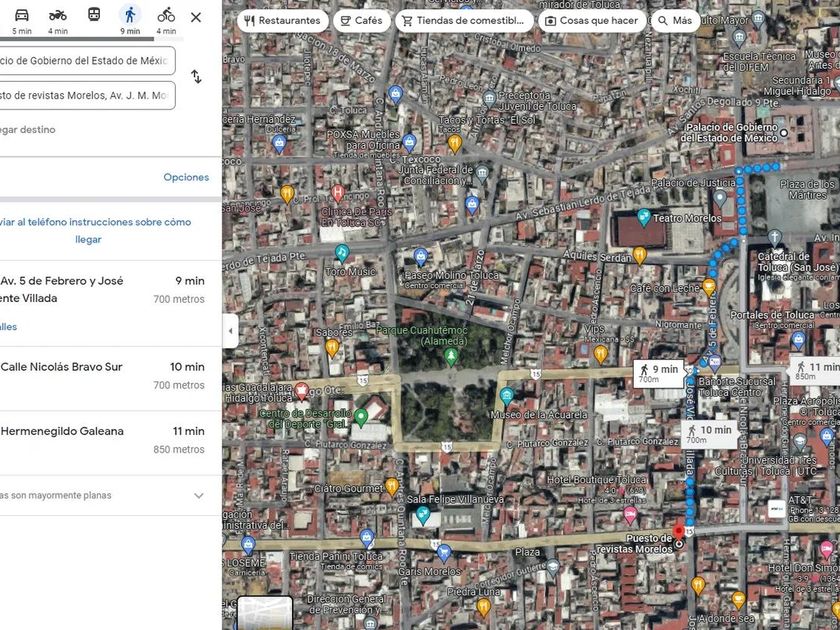
Task: Open route Opciones link
Action: tap(186, 177)
